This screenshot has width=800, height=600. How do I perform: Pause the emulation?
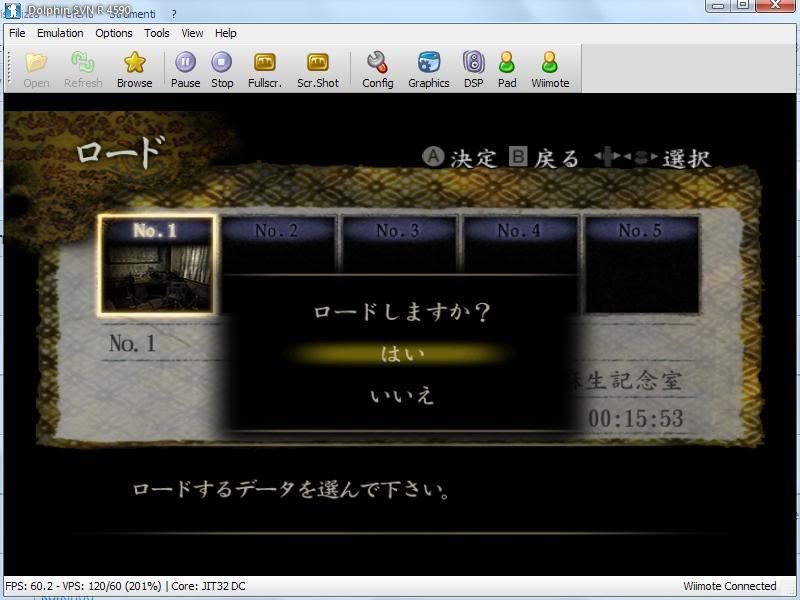pos(185,70)
